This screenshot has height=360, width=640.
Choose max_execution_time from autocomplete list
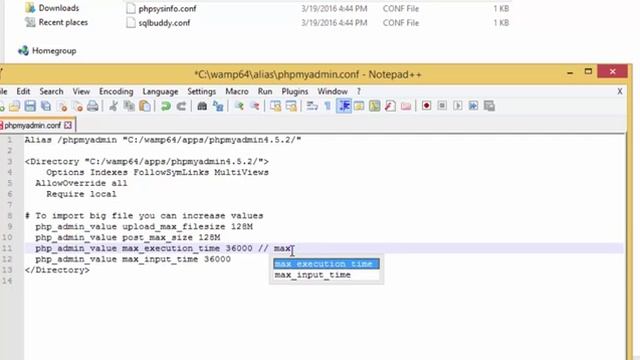327,264
